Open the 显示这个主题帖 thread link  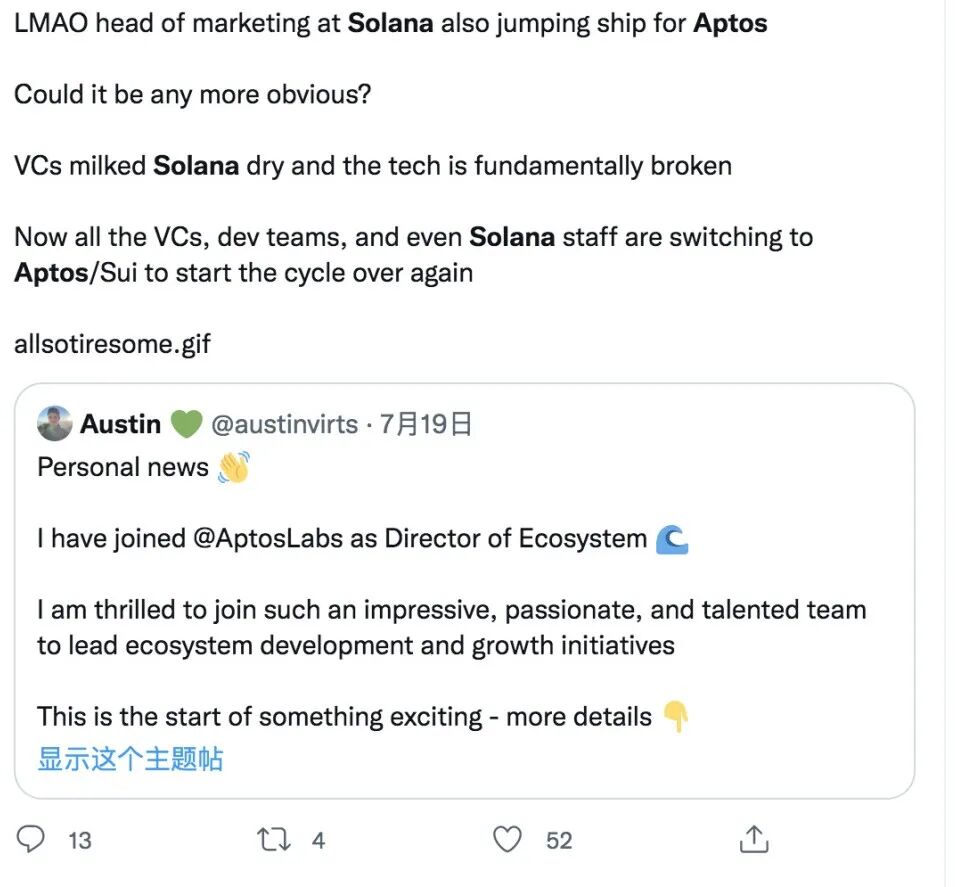pos(130,759)
